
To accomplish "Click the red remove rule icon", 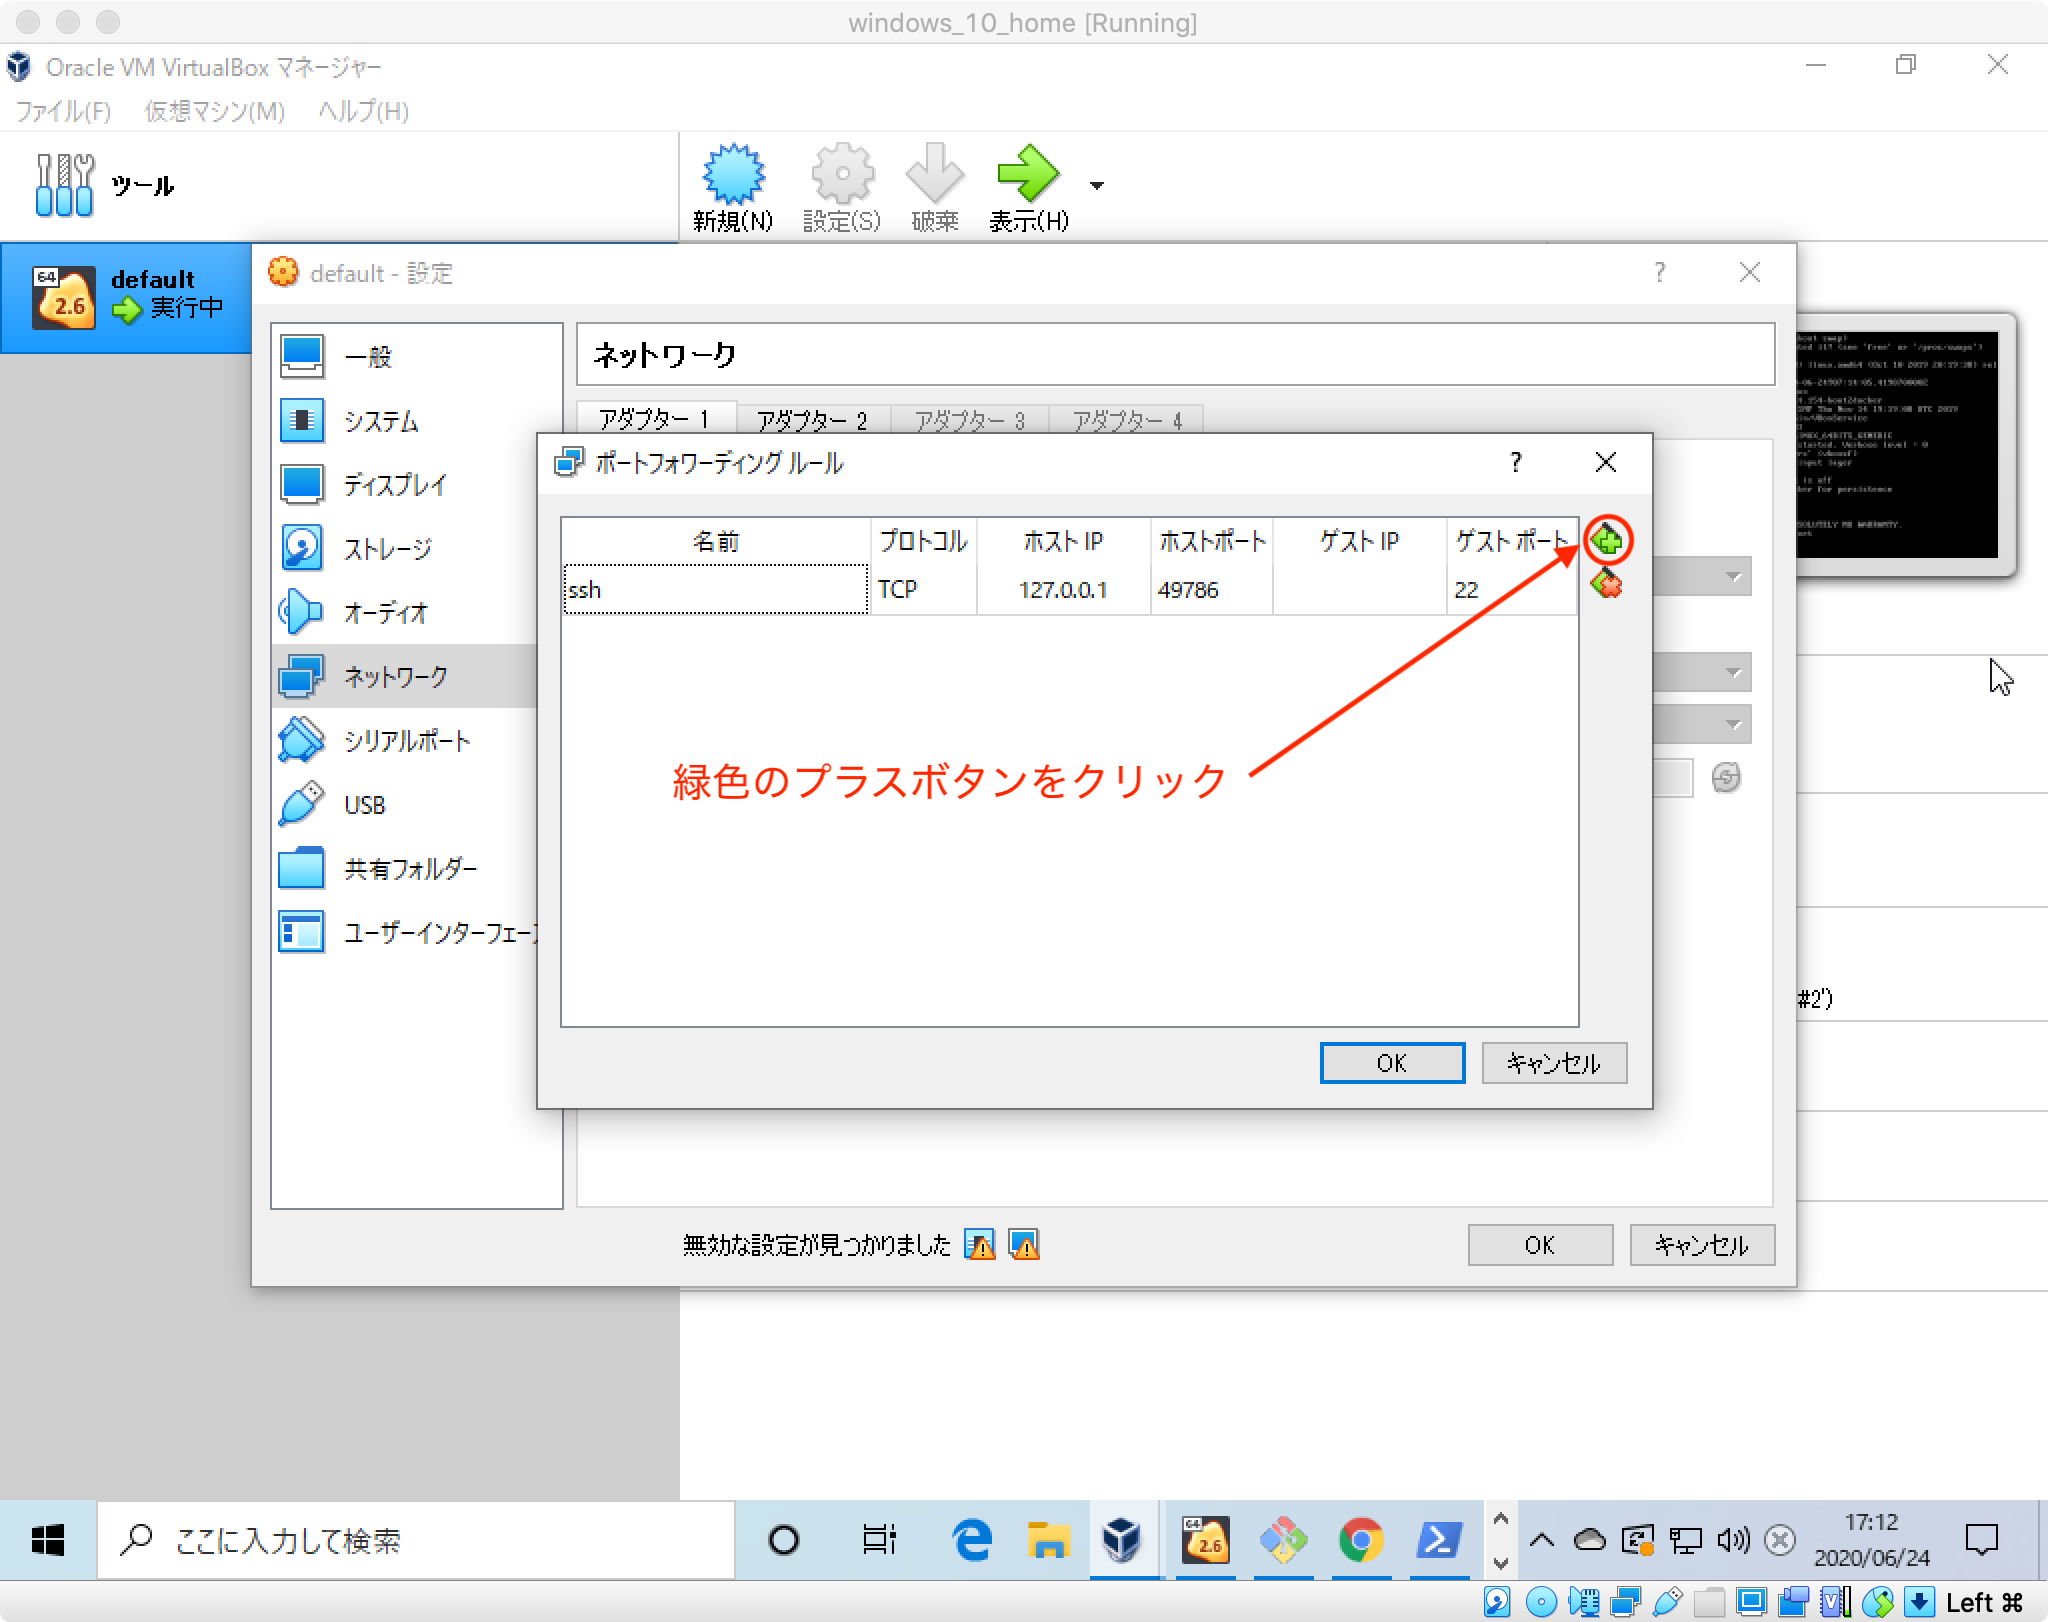I will point(1607,584).
